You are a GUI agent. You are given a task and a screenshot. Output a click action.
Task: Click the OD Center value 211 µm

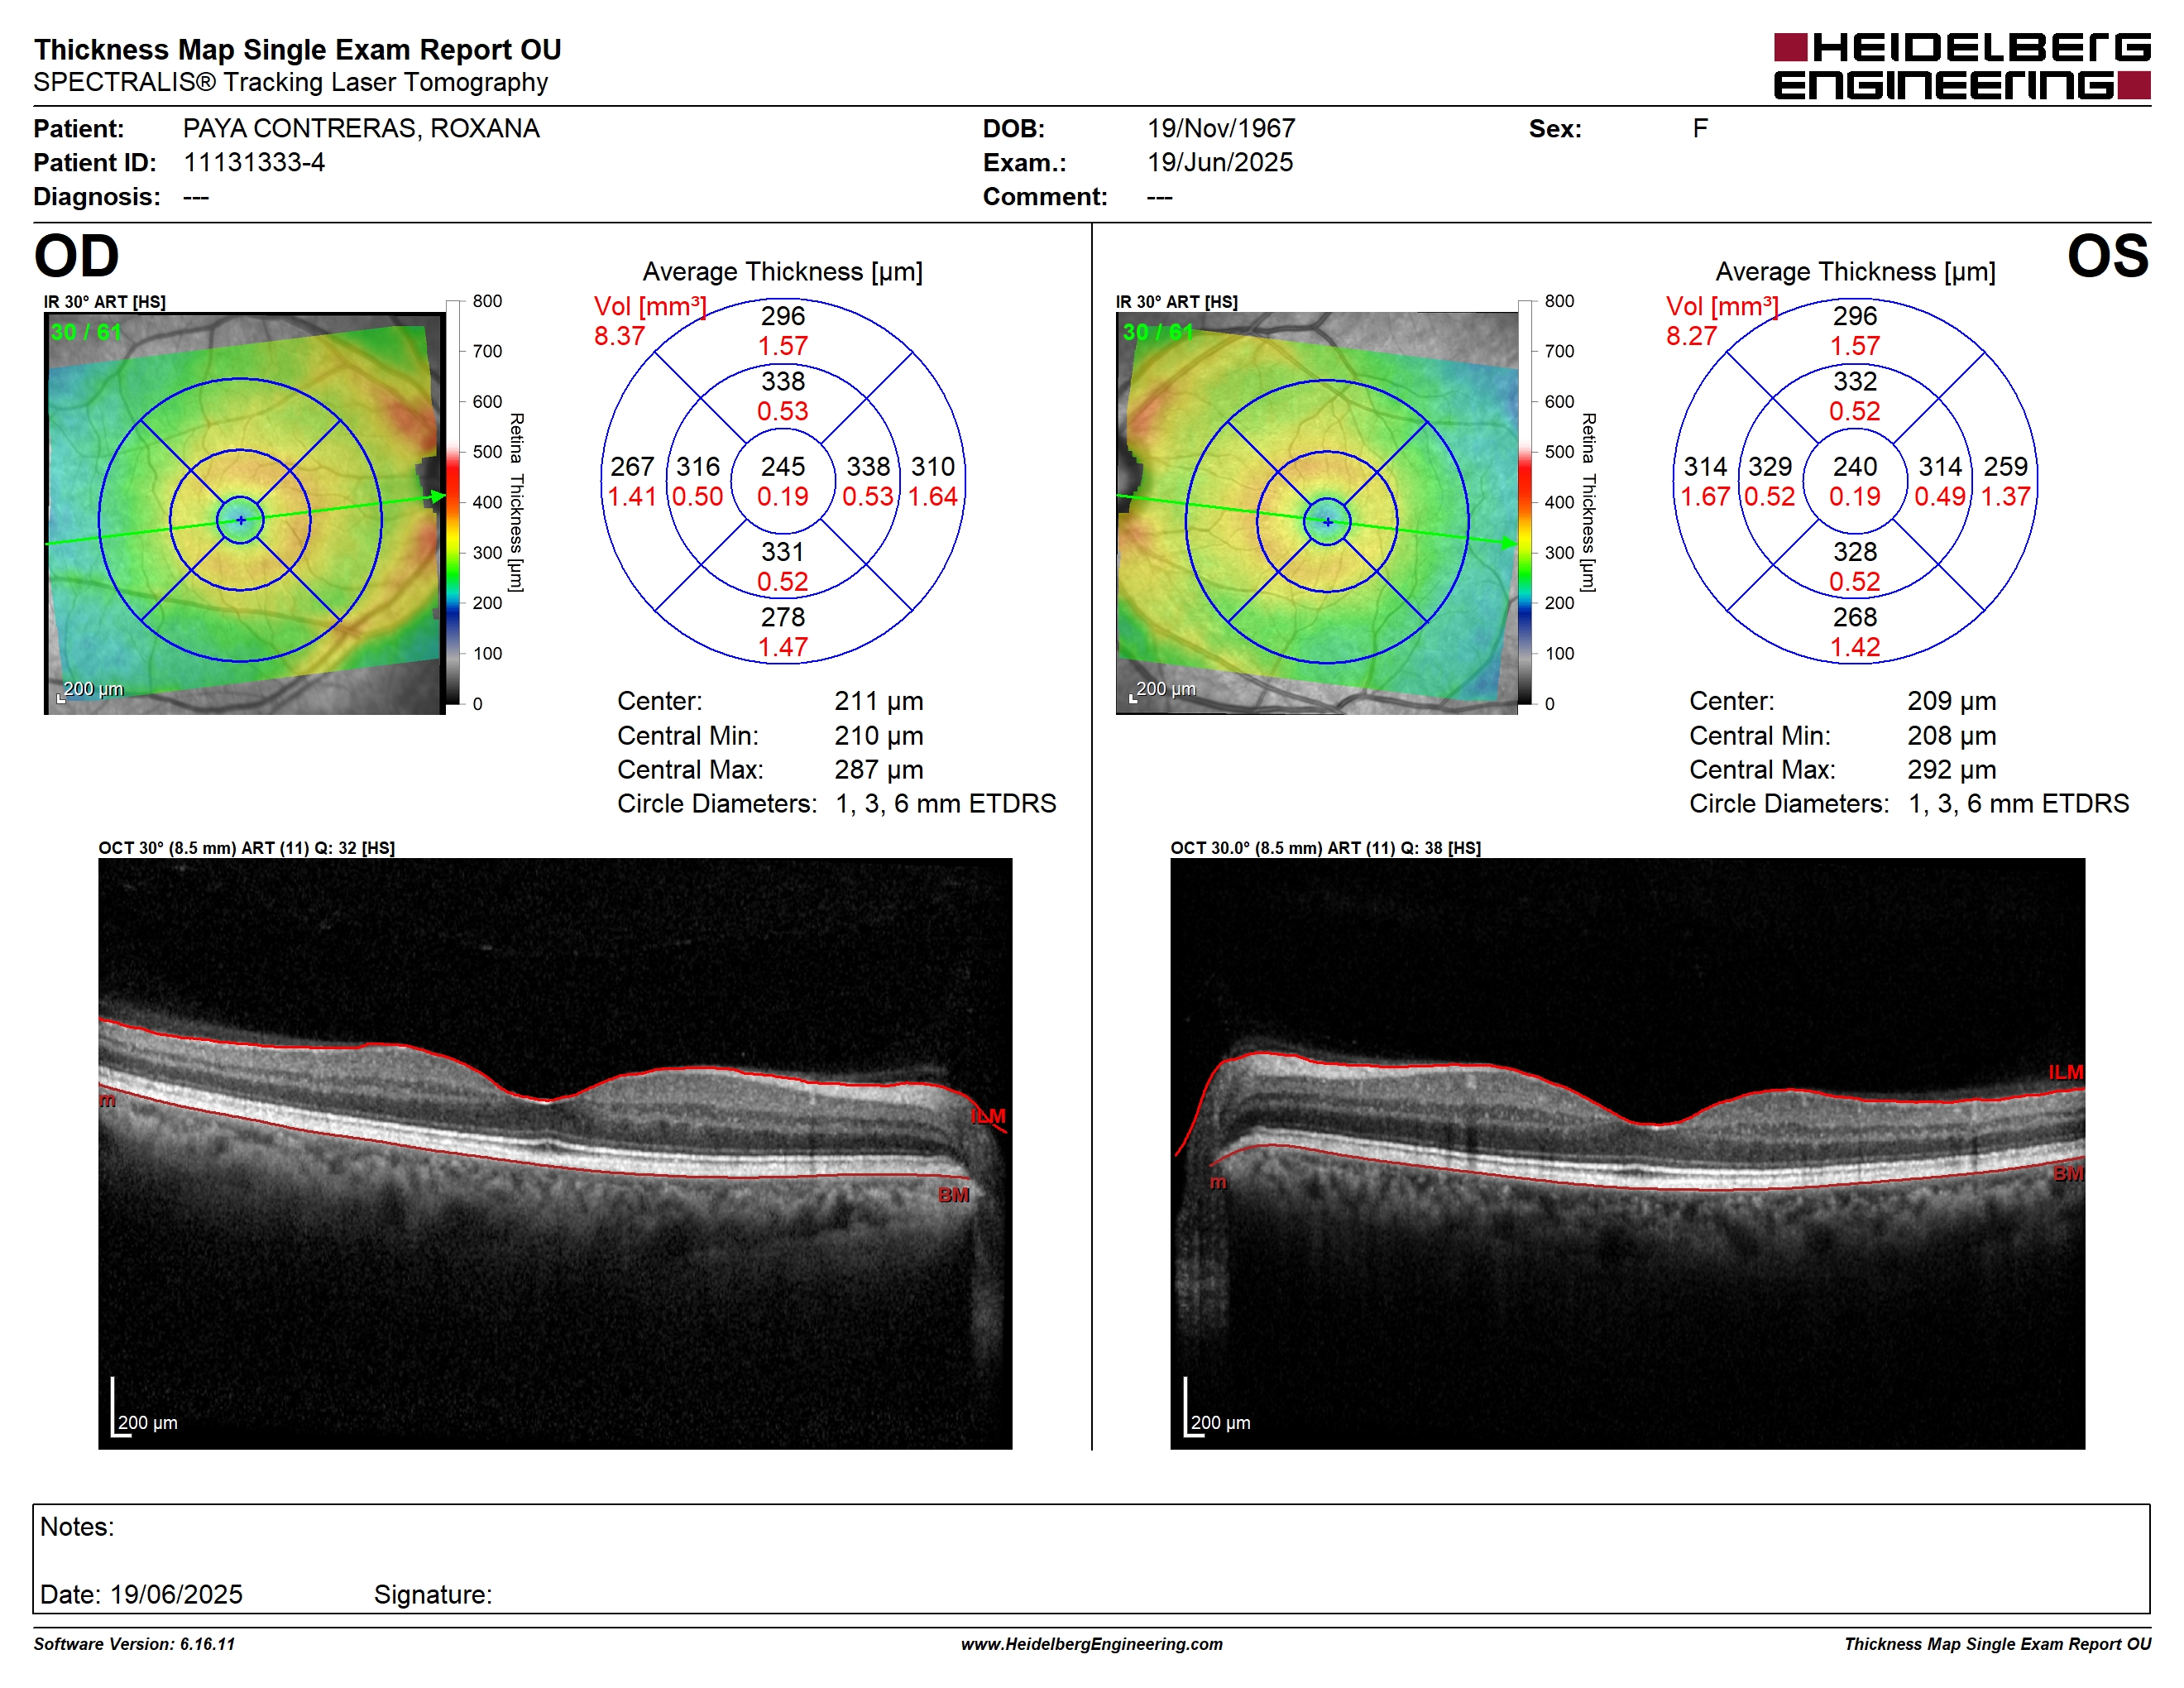[x=879, y=701]
